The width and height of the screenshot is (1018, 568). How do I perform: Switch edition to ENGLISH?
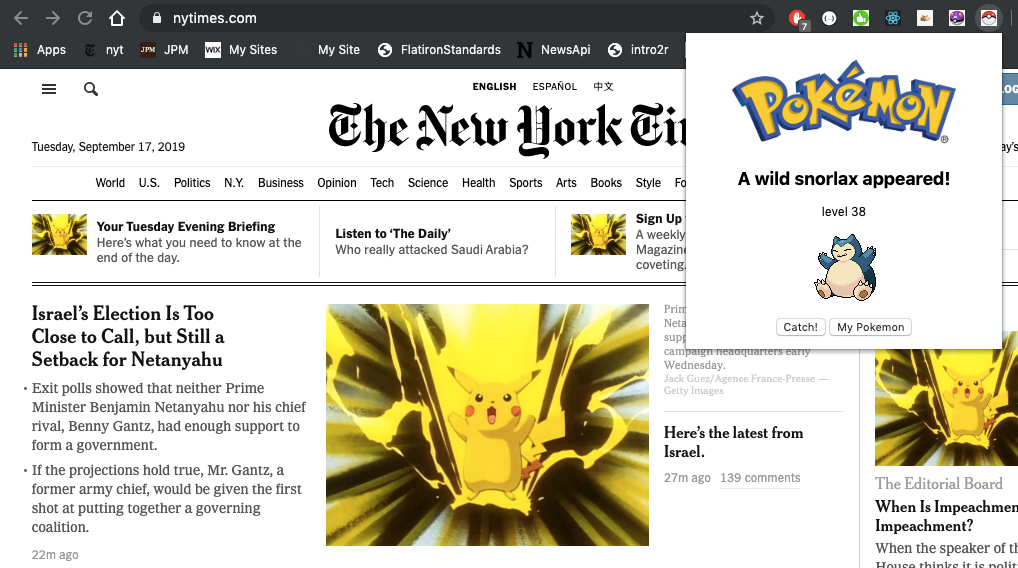click(495, 86)
